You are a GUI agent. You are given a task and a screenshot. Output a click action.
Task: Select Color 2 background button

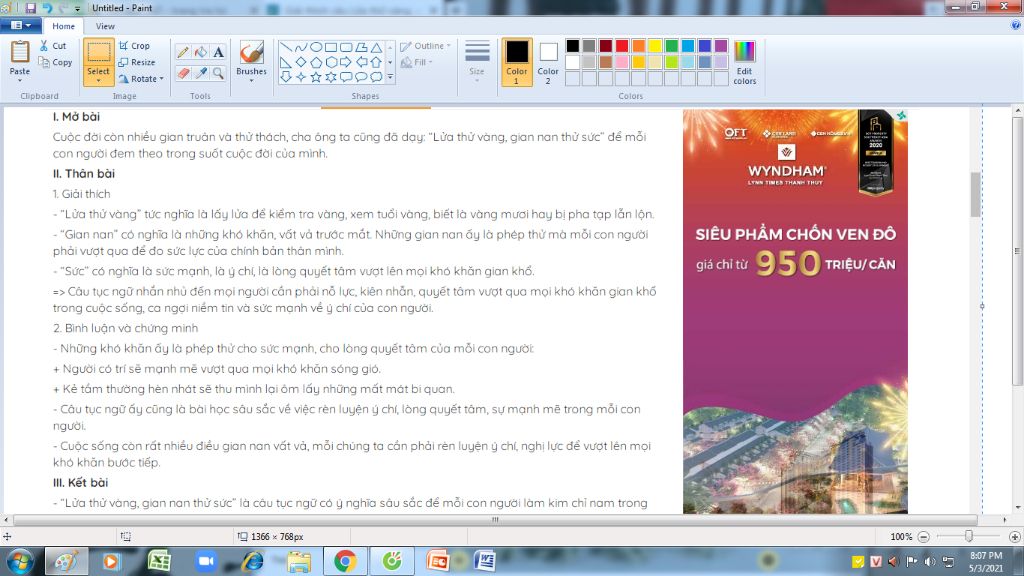tap(548, 62)
